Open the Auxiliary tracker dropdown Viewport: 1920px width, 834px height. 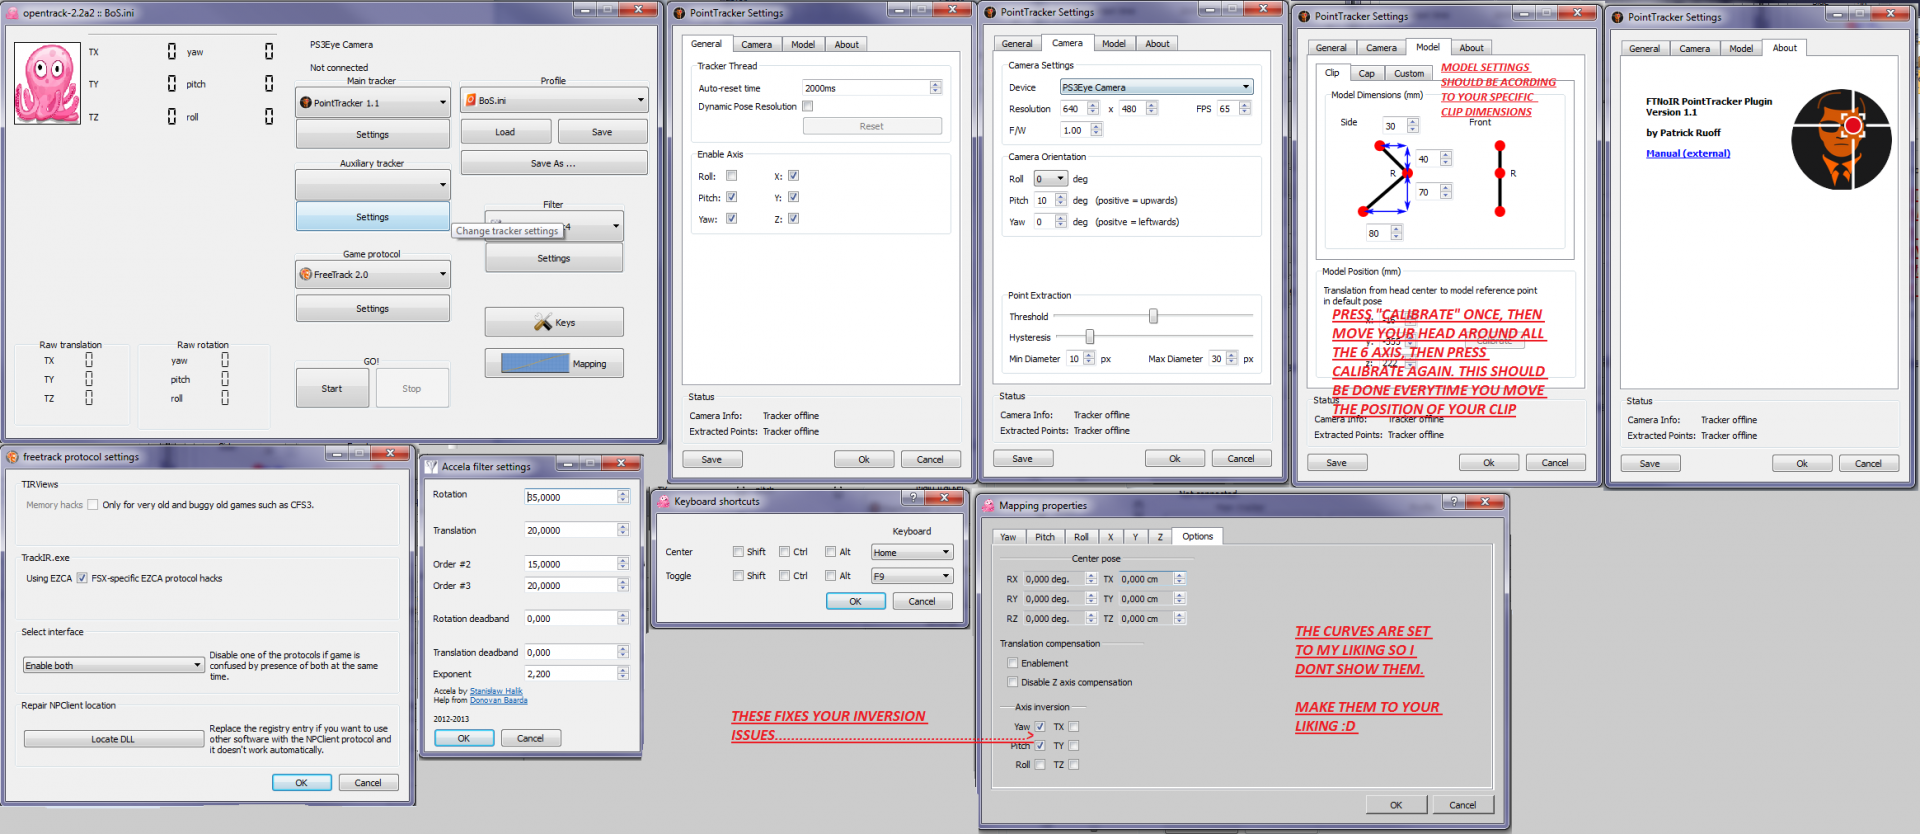pyautogui.click(x=372, y=184)
